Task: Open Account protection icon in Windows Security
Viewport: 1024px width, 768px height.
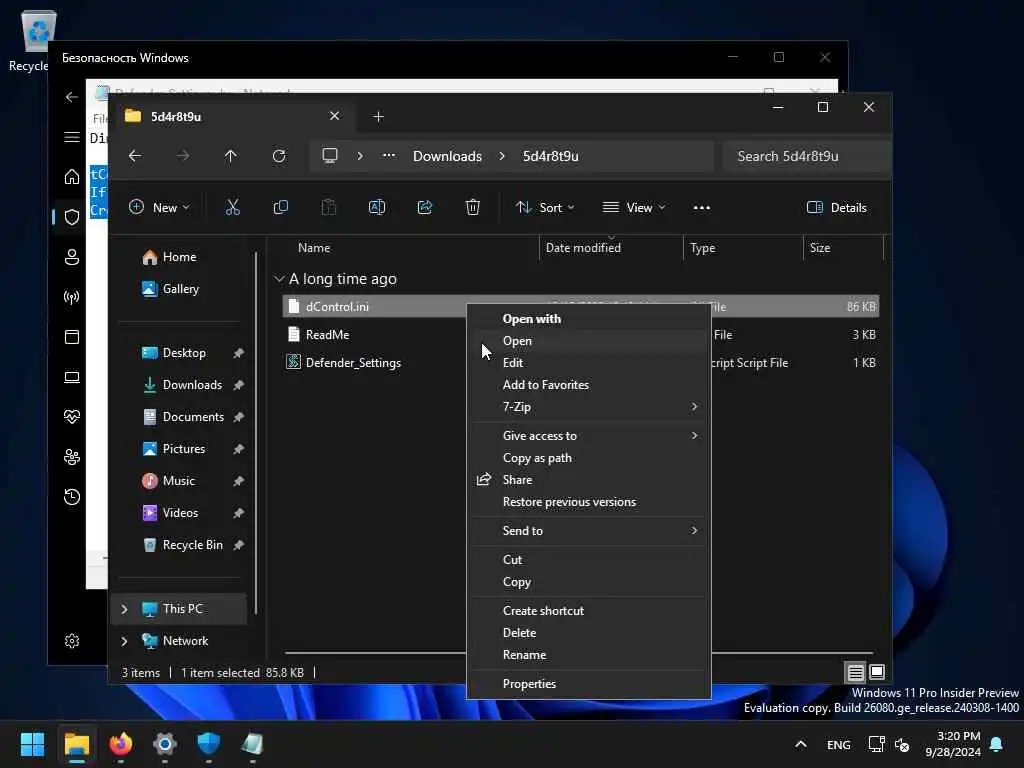Action: 72,257
